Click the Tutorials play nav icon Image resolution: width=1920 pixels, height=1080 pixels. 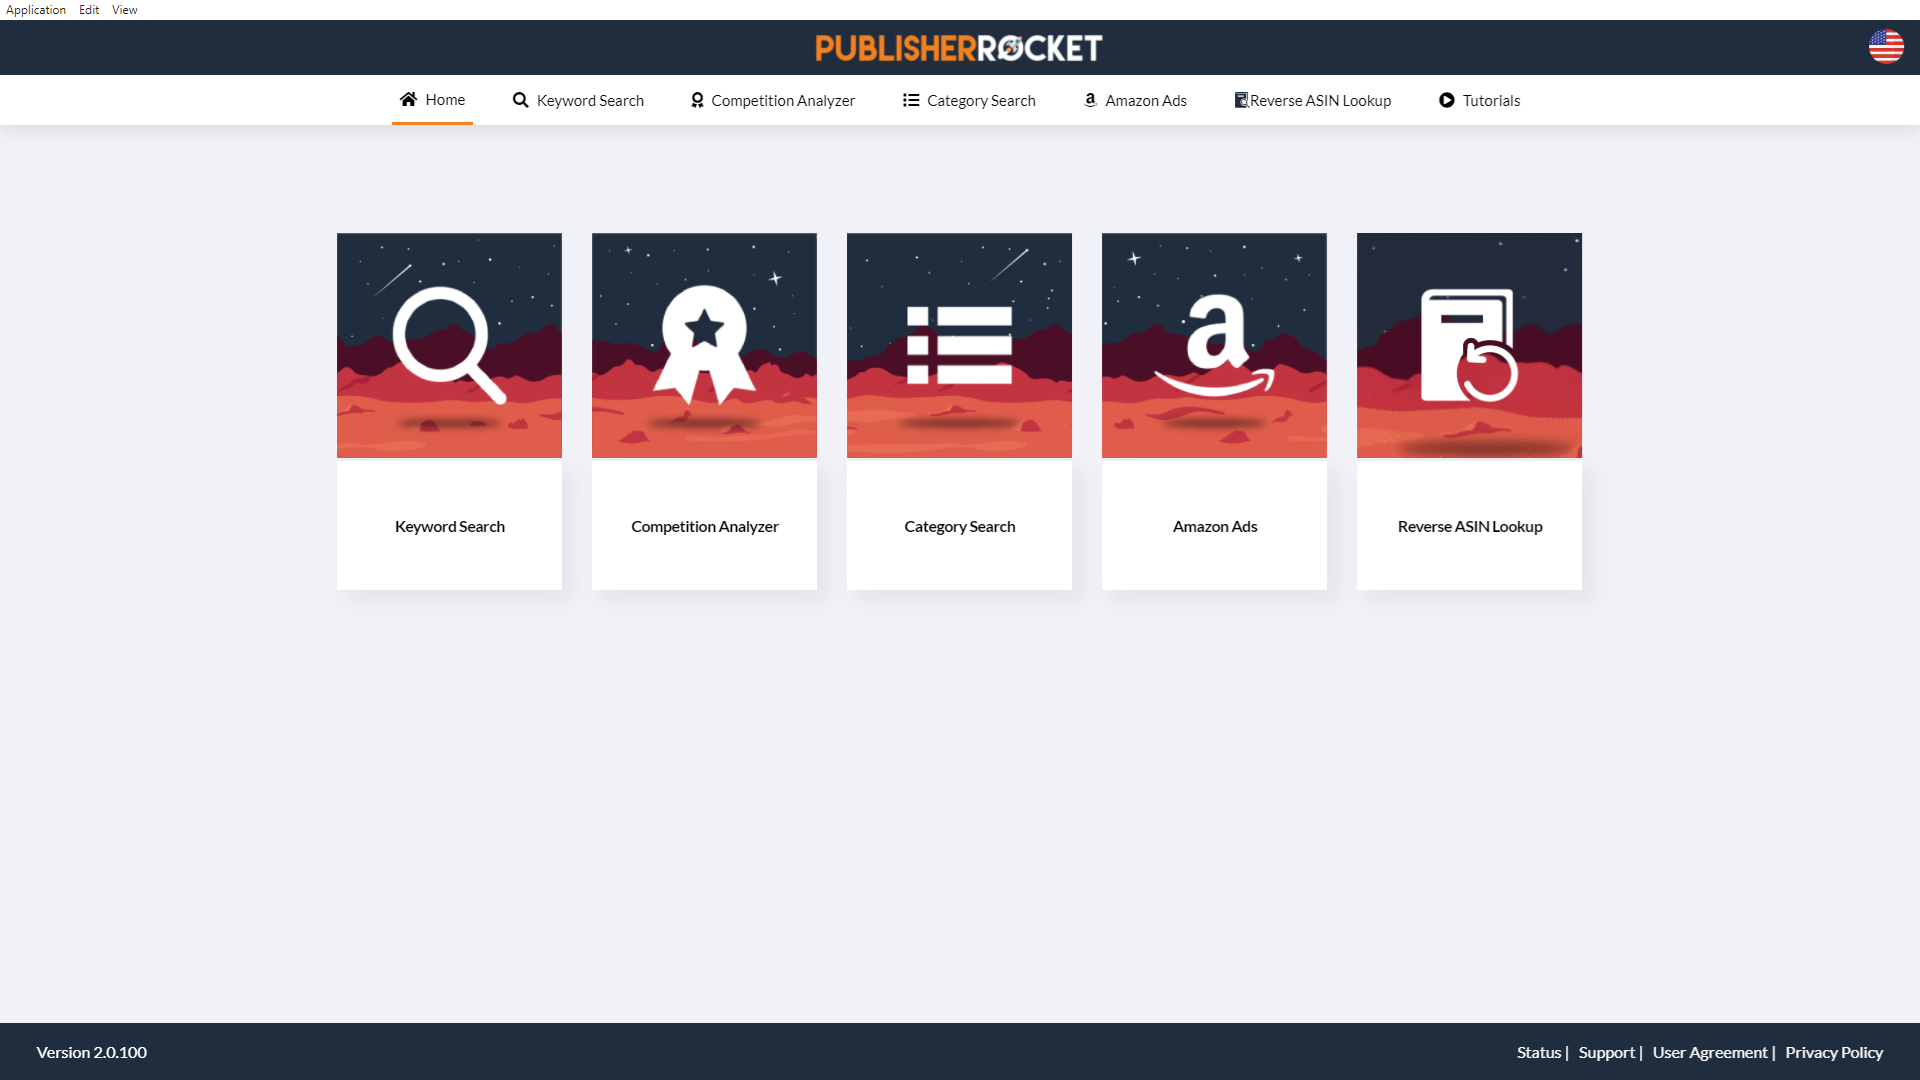(1447, 100)
